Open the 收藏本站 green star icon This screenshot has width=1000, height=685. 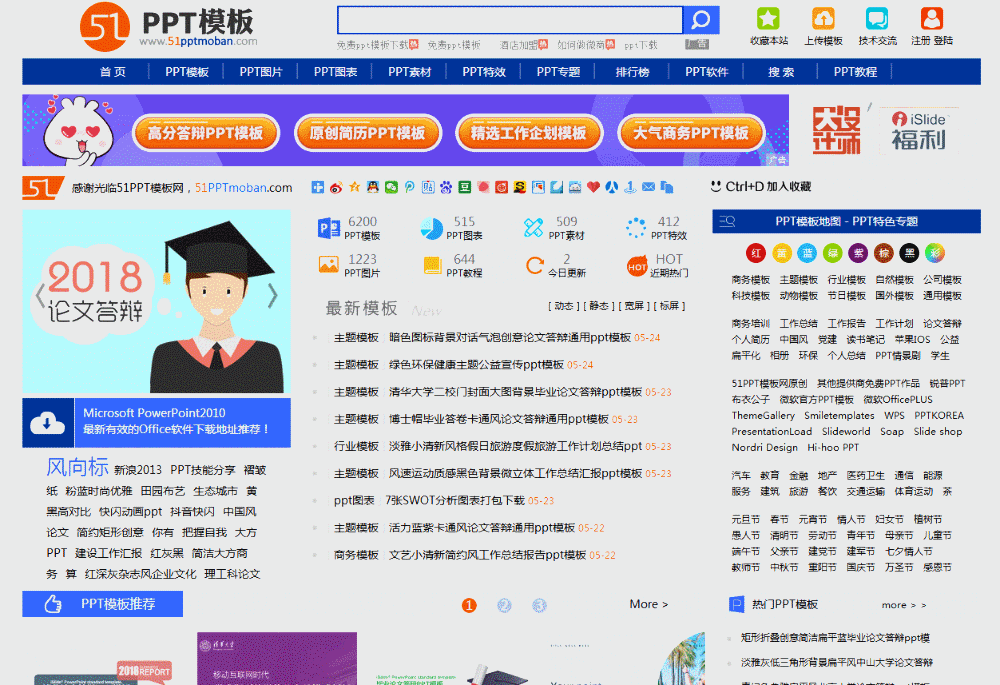[768, 19]
